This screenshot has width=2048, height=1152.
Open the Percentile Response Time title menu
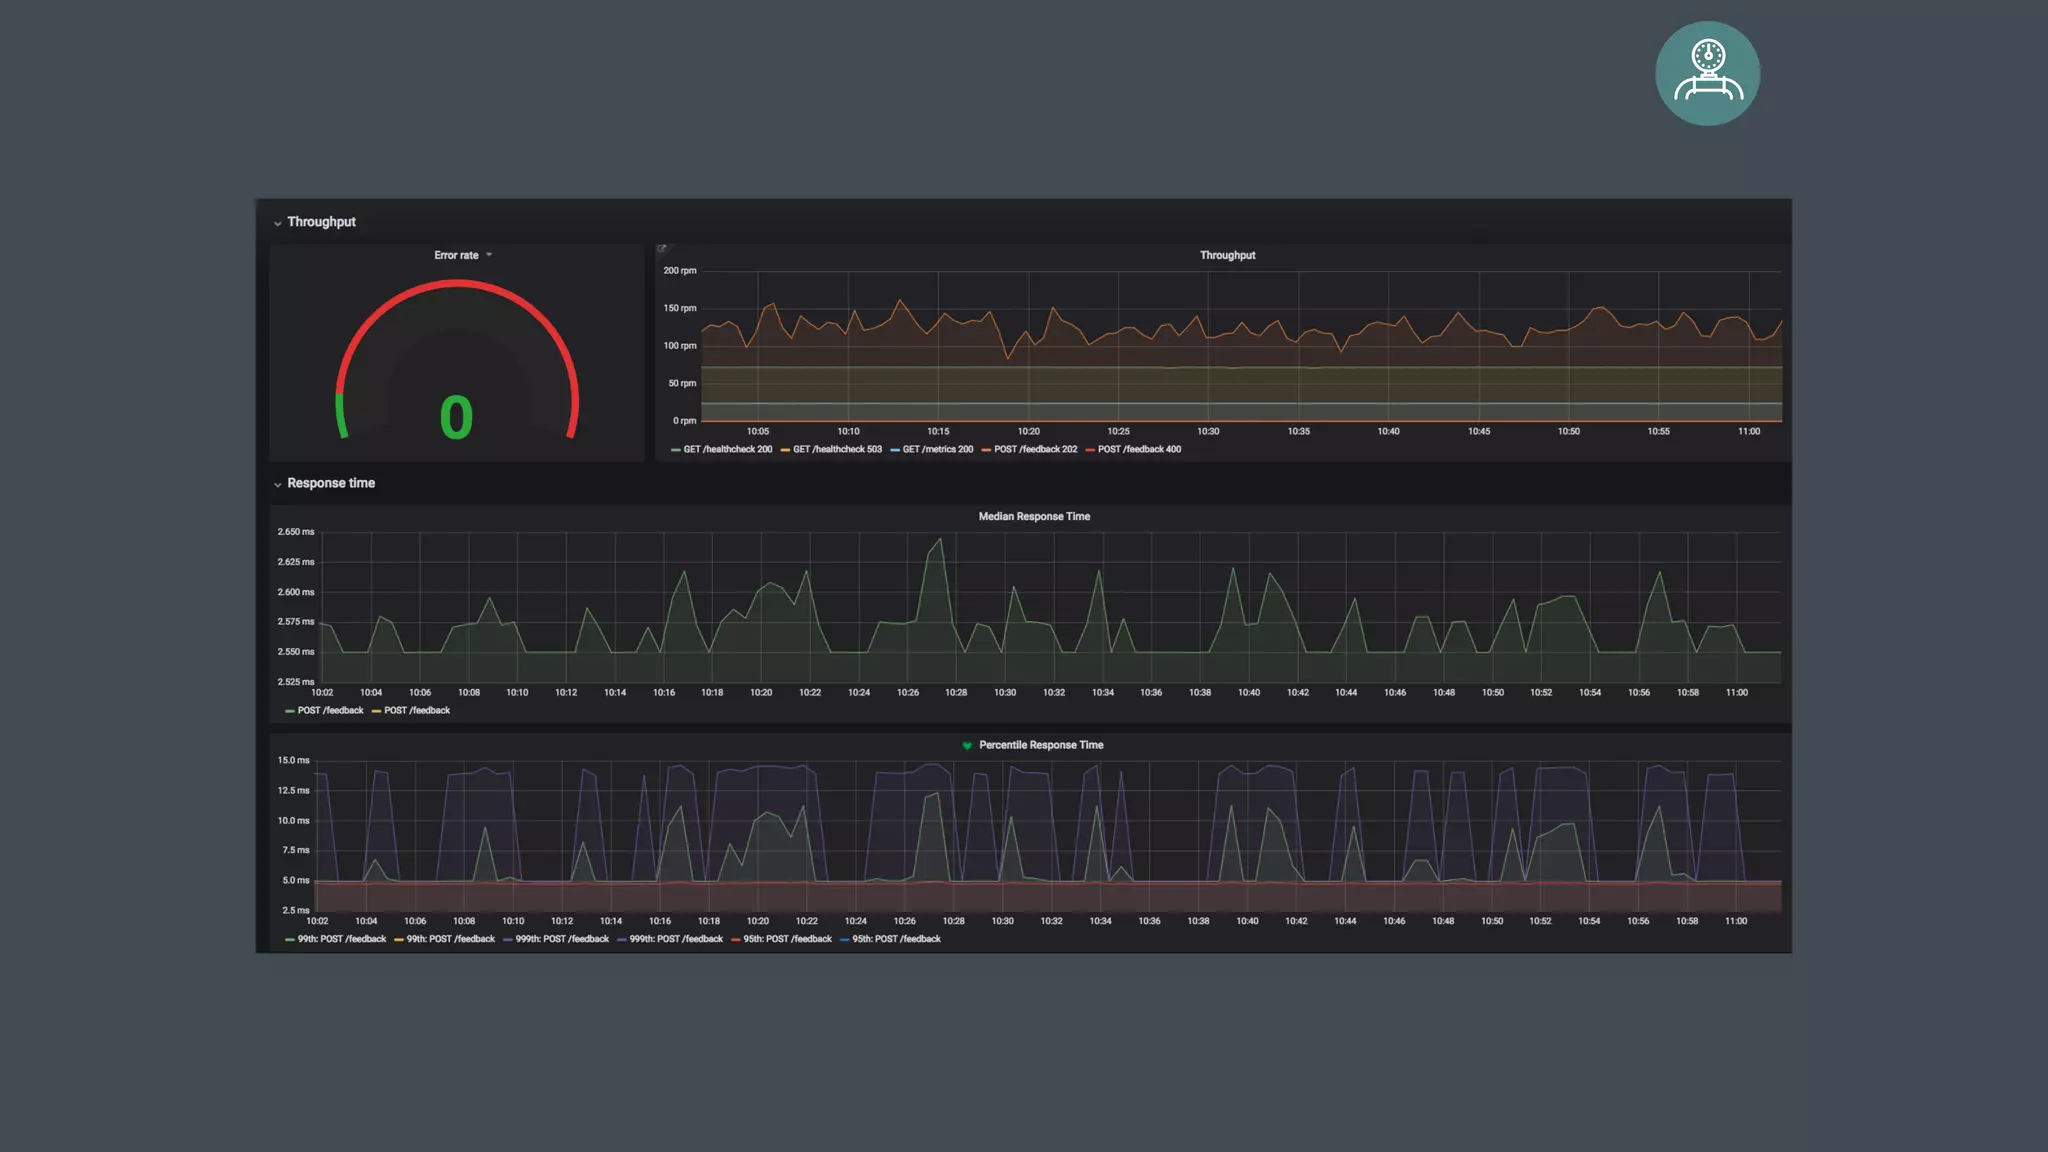[1040, 746]
